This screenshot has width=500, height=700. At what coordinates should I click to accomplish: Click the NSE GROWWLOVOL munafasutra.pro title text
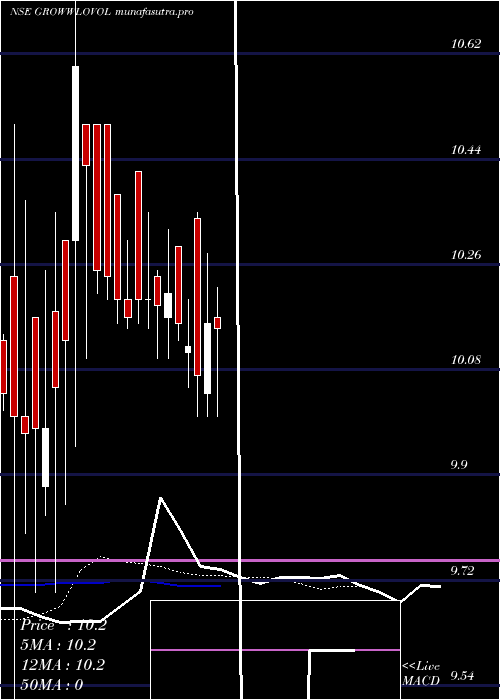(102, 12)
